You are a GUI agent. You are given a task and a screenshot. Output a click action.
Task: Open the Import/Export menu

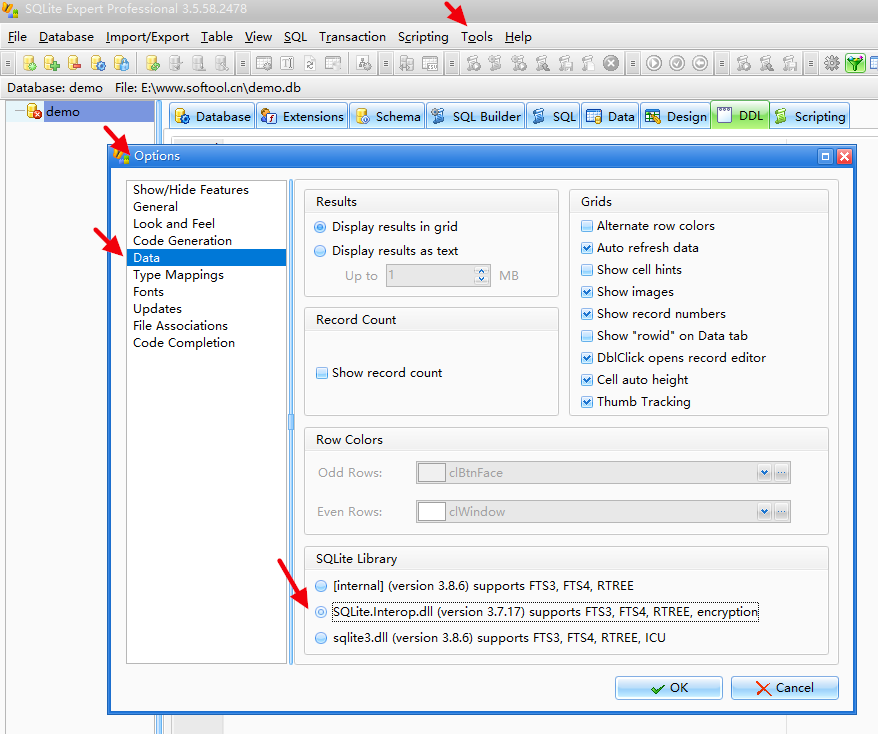147,37
